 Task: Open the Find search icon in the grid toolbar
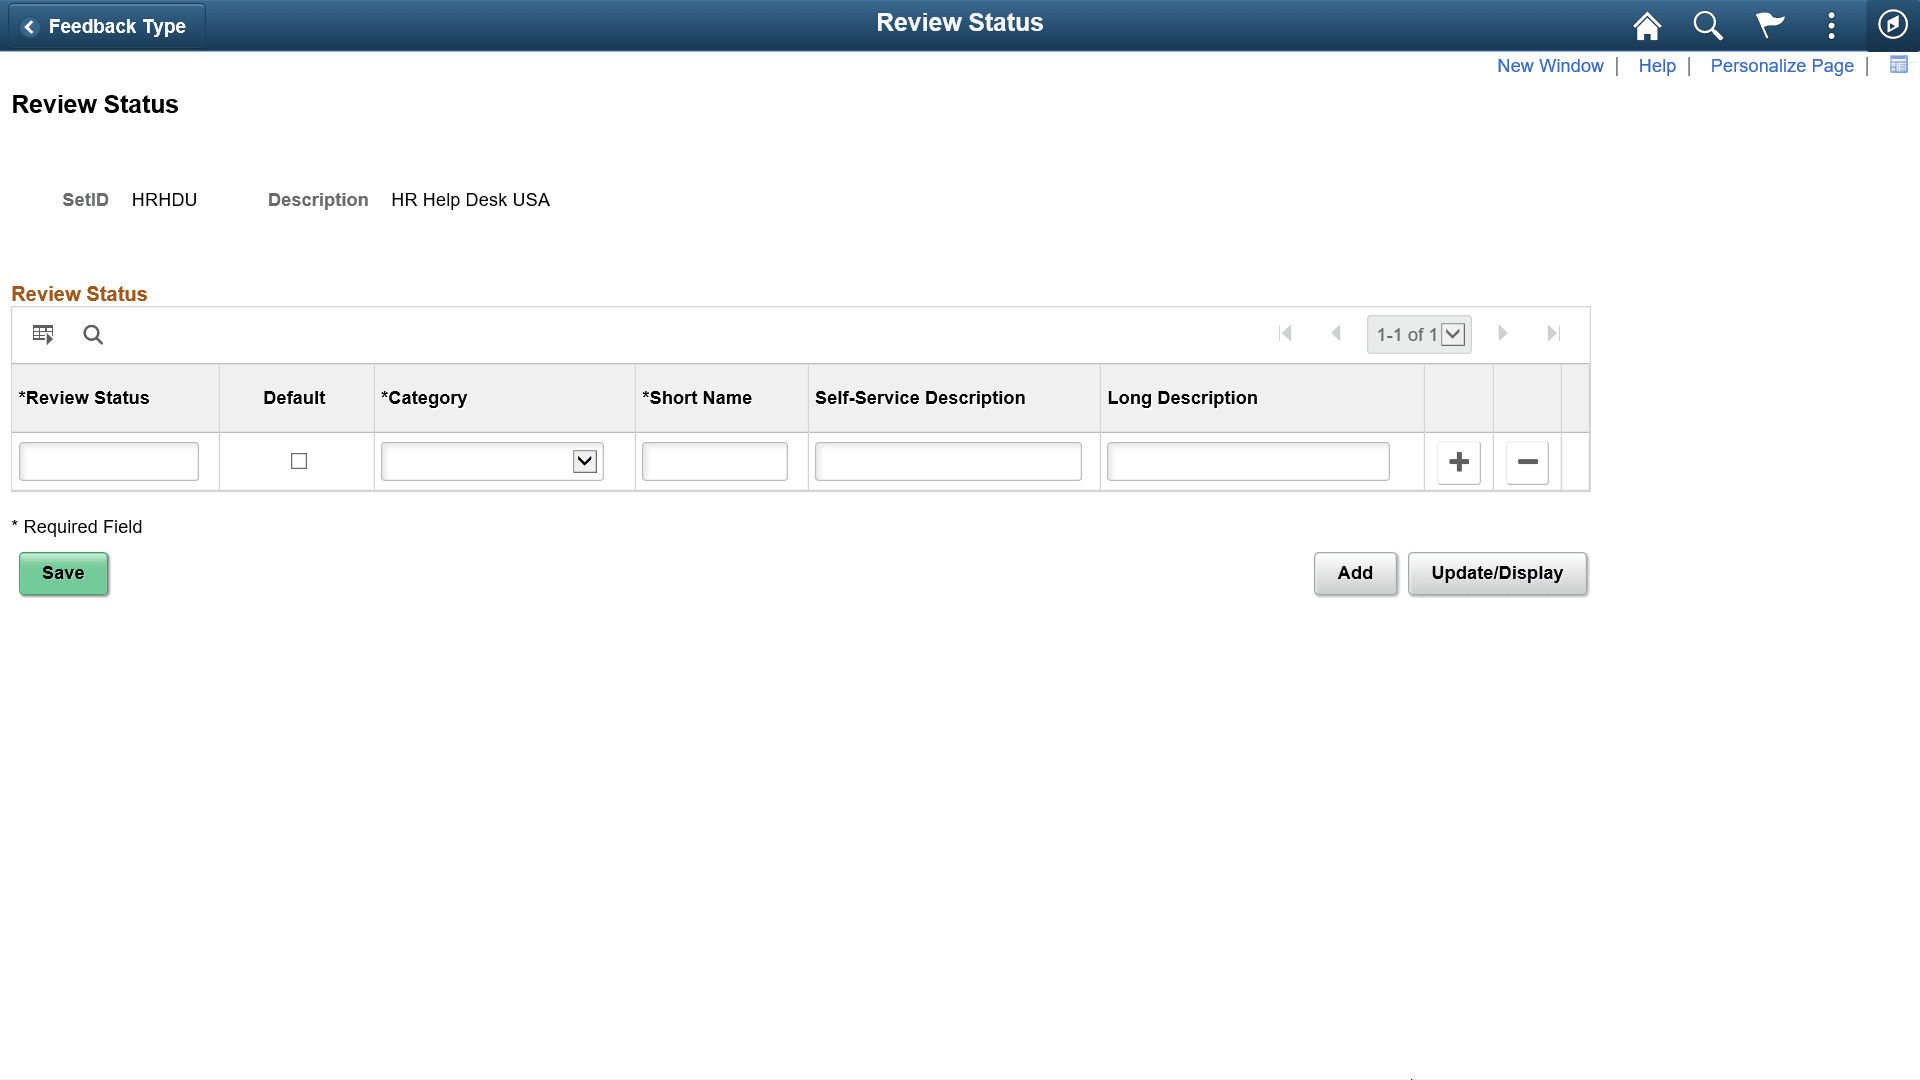point(93,335)
